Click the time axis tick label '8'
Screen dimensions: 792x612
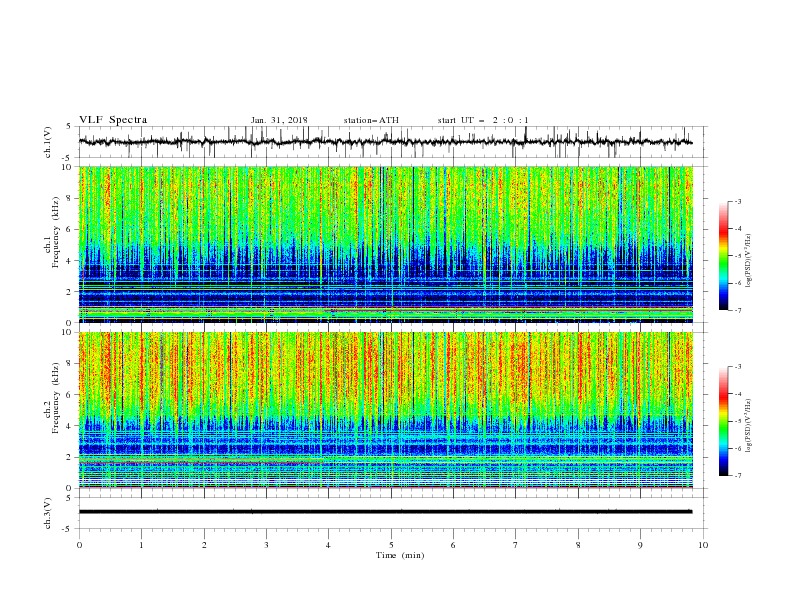pyautogui.click(x=578, y=545)
